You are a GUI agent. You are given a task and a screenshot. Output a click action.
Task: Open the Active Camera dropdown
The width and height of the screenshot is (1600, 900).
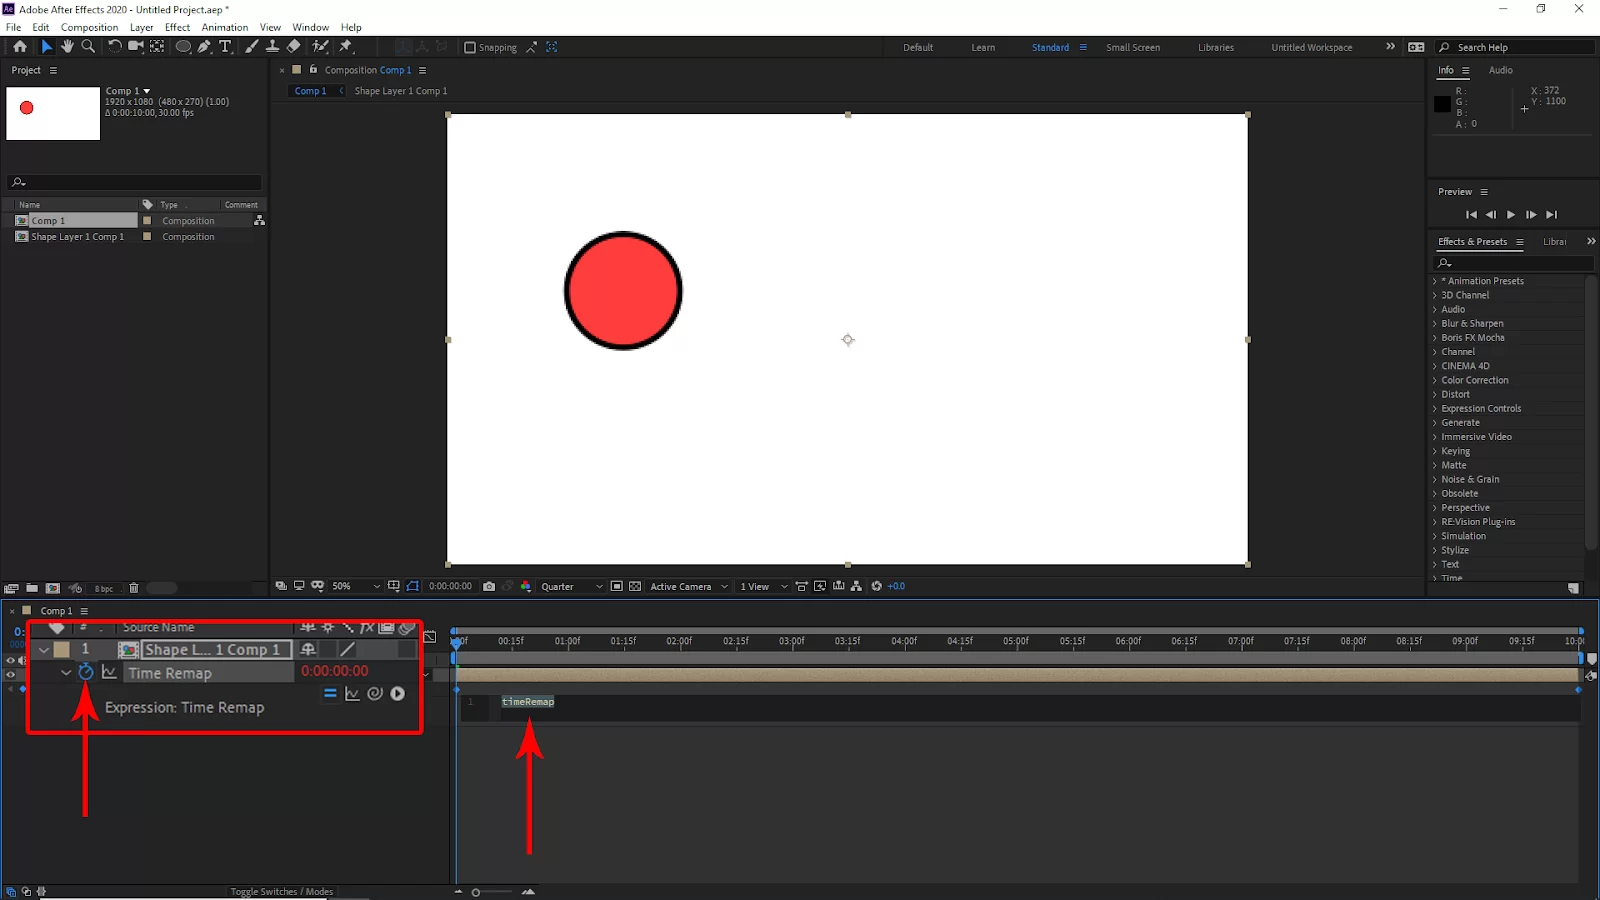click(x=689, y=587)
